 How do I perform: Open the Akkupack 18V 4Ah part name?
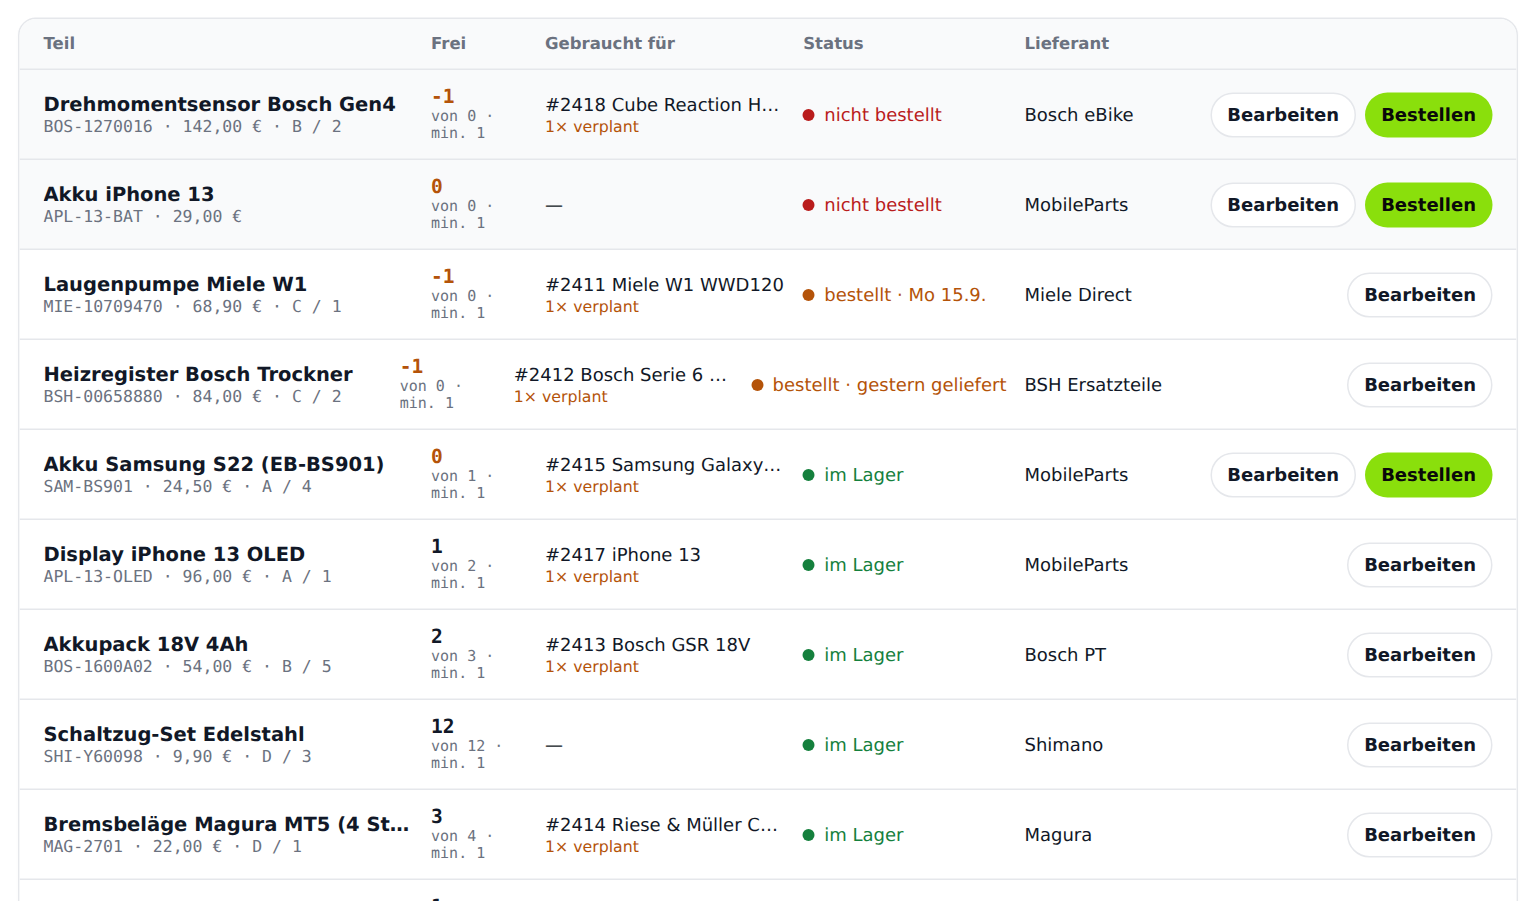(145, 644)
